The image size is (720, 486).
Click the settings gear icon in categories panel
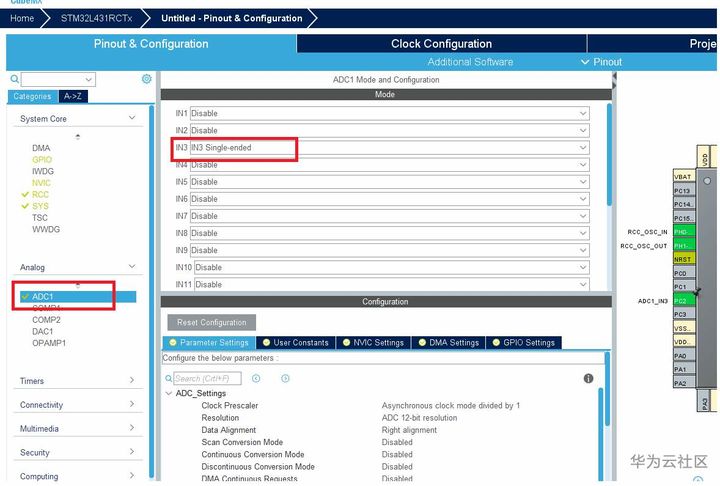coord(146,79)
